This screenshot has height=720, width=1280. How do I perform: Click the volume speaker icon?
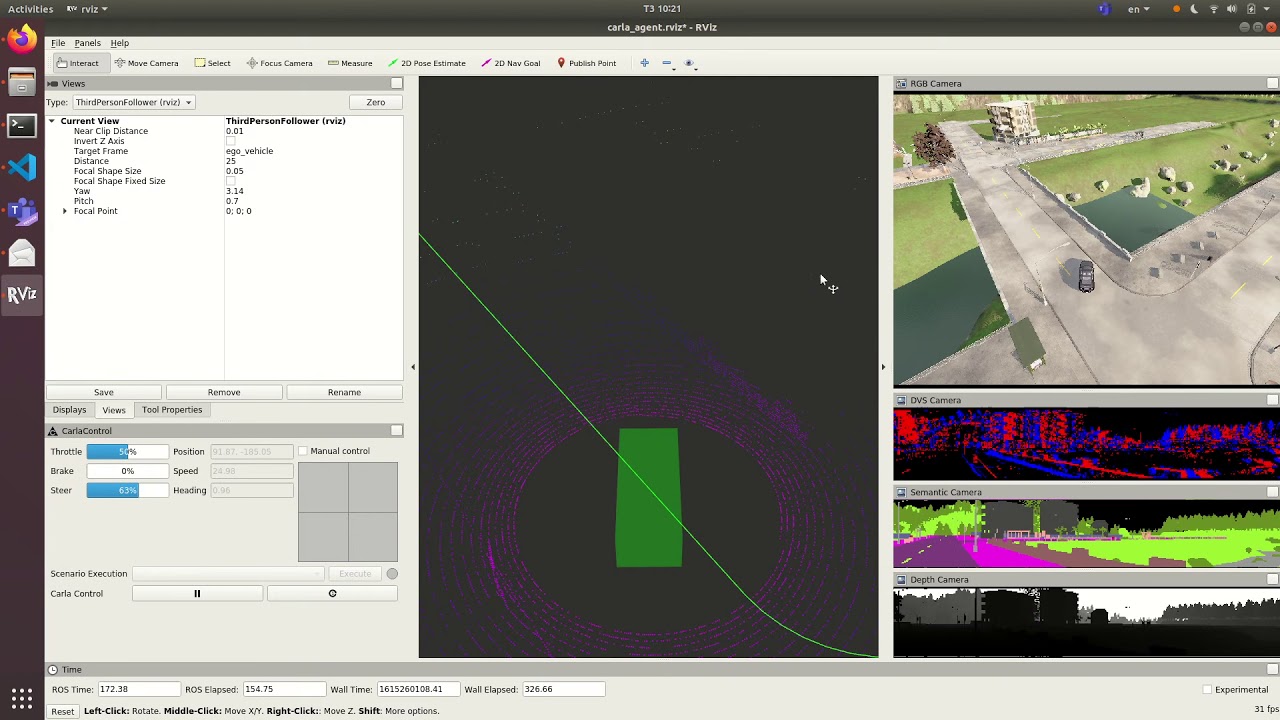1233,9
